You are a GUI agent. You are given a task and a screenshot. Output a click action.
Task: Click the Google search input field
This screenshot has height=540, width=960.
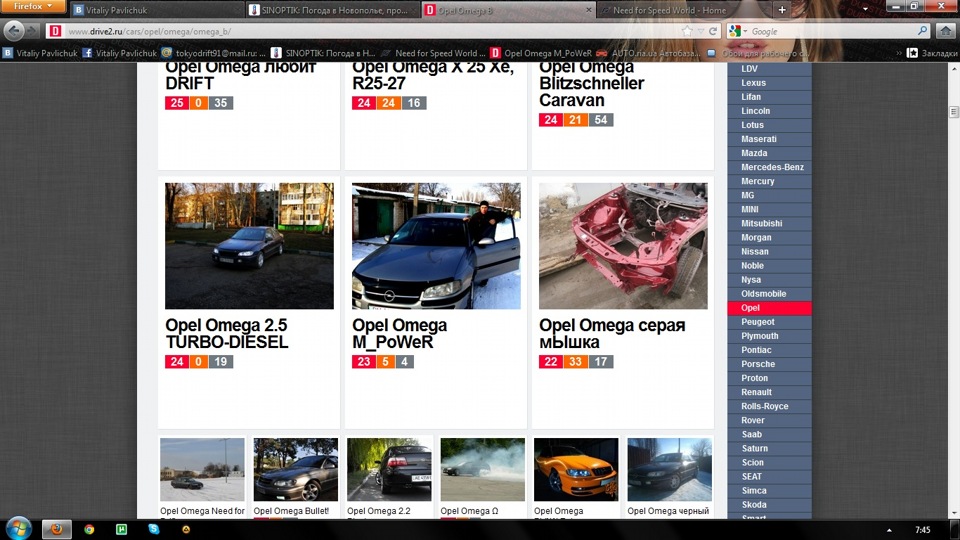point(833,31)
